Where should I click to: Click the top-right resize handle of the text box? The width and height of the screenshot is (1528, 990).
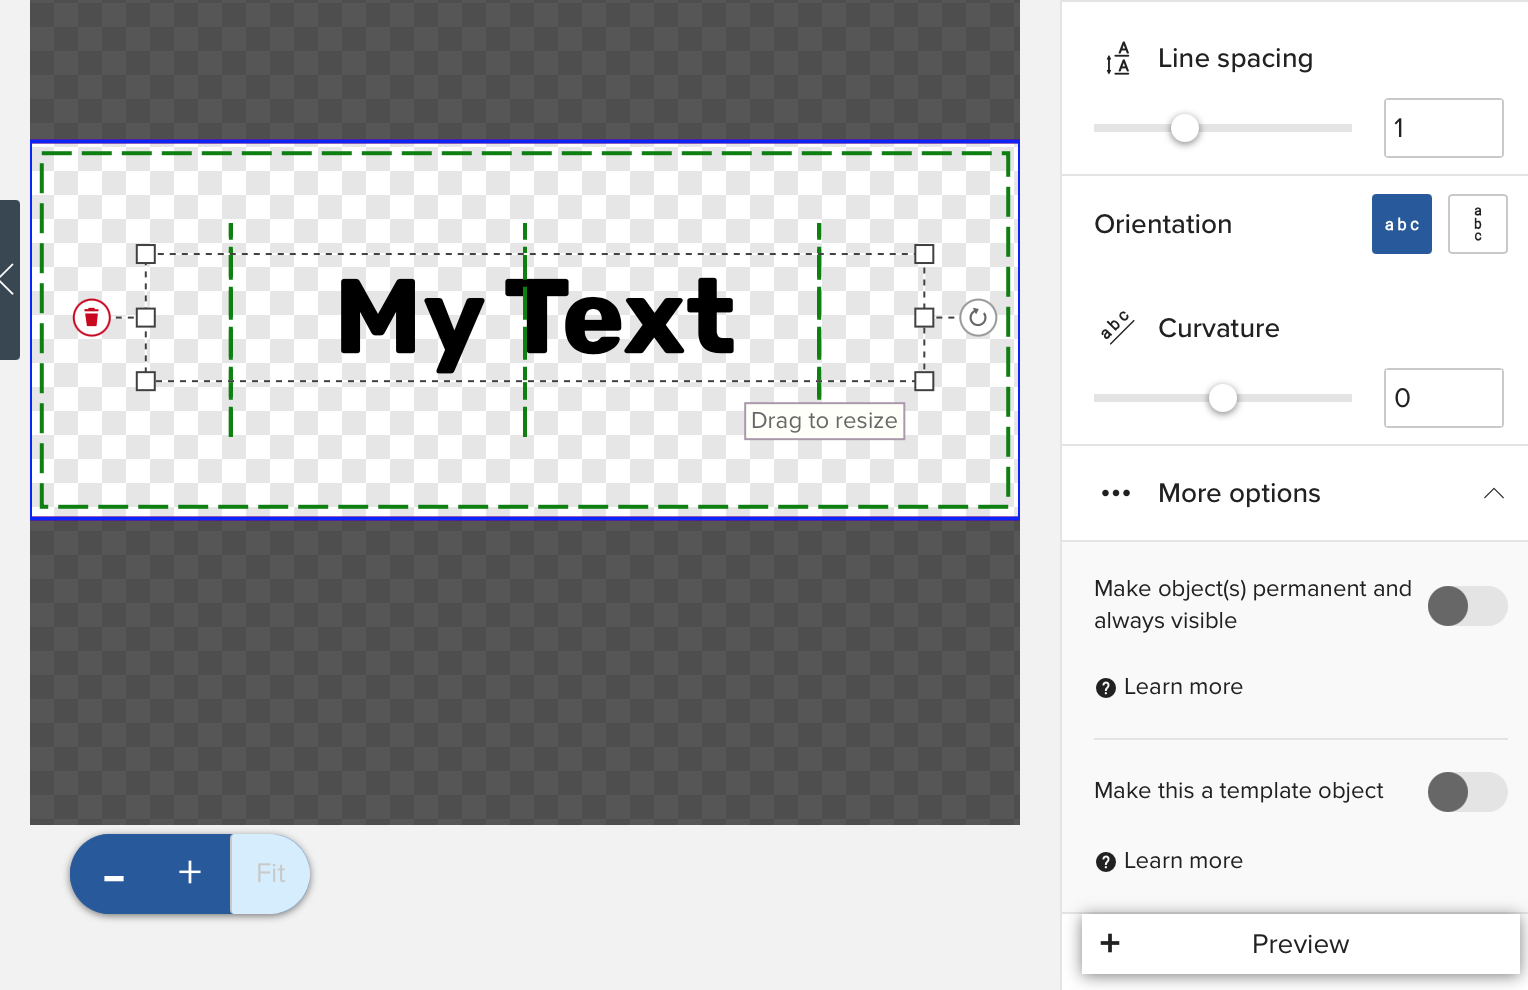[924, 254]
